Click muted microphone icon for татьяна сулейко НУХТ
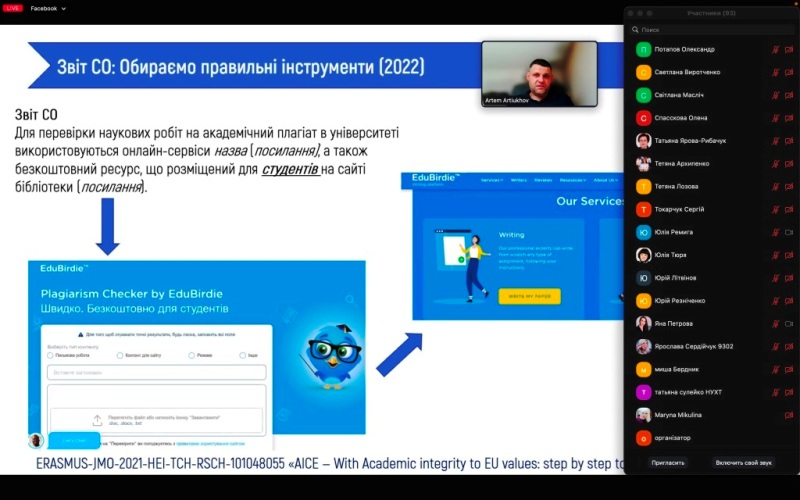This screenshot has height=500, width=800. pos(775,392)
